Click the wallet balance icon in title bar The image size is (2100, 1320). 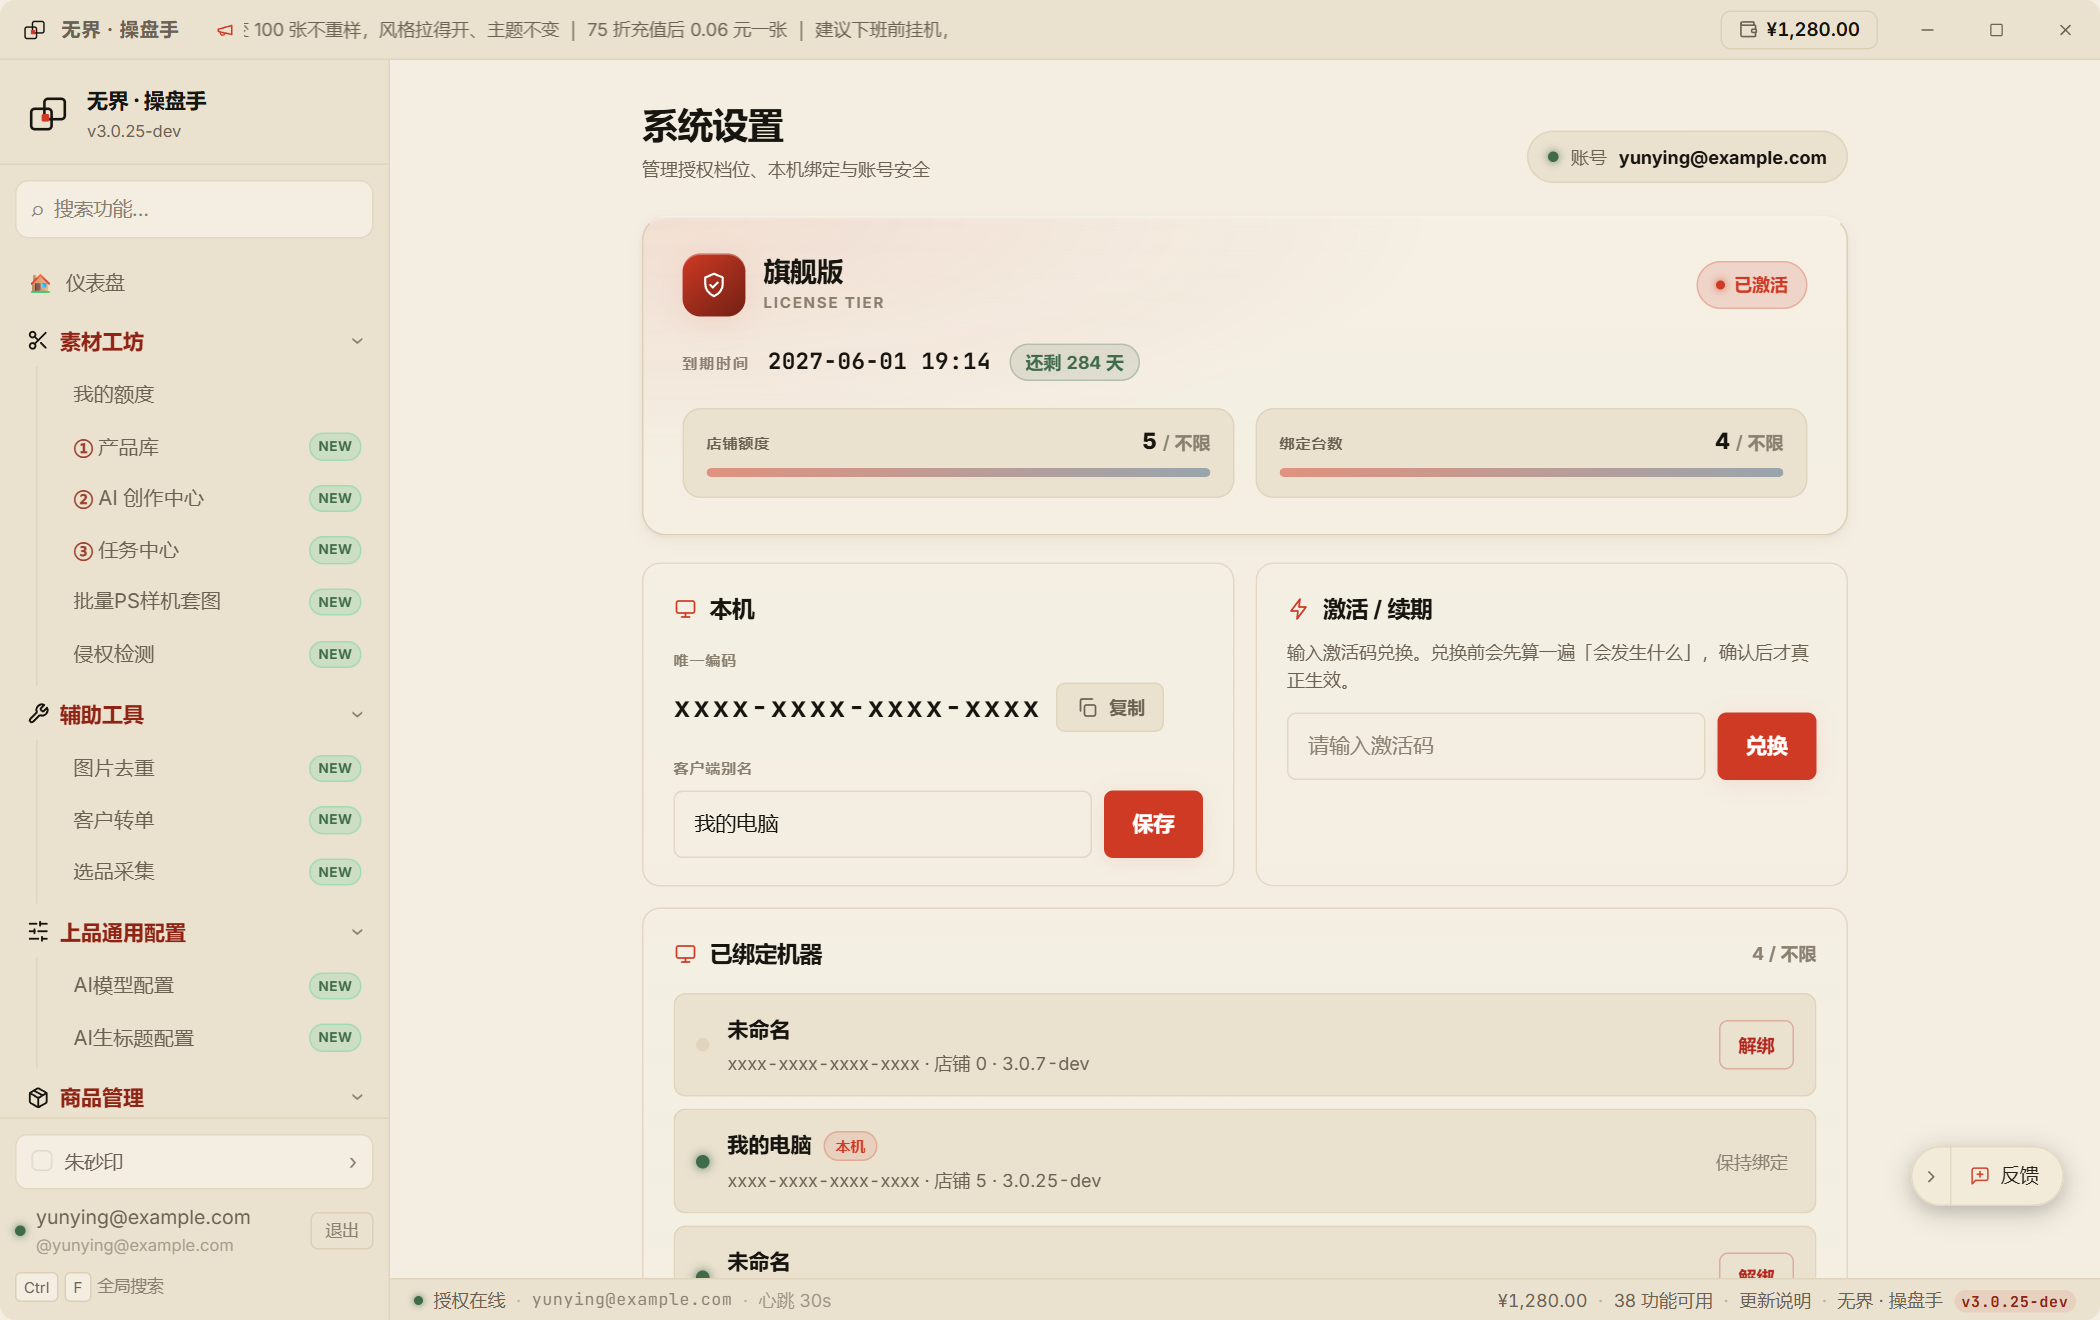[x=1748, y=29]
